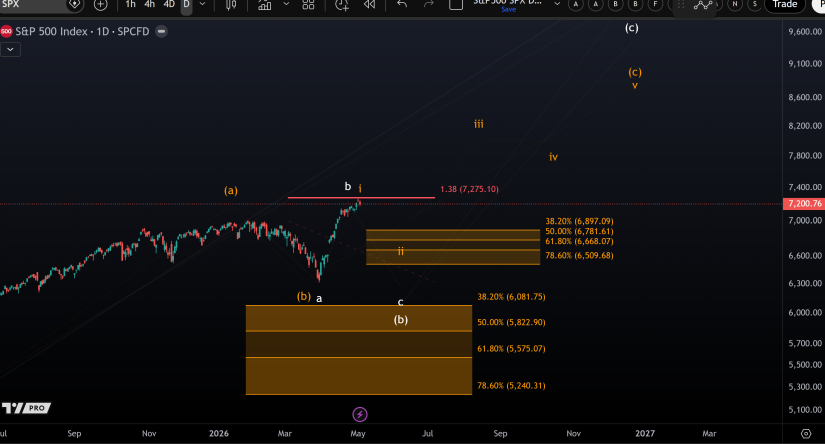Click the circled F quick button
The width and height of the screenshot is (825, 444).
coord(655,4)
